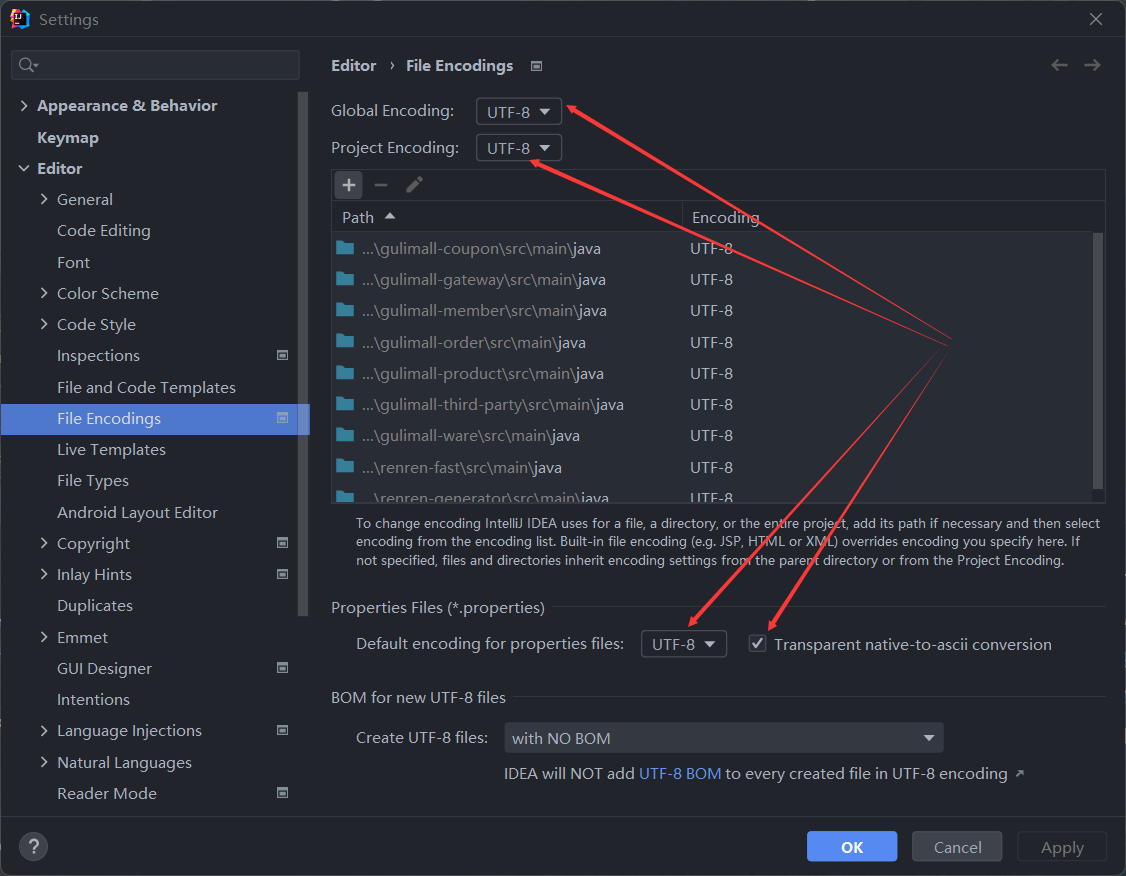This screenshot has height=876, width=1126.
Task: Click the remove path minus icon
Action: [x=381, y=185]
